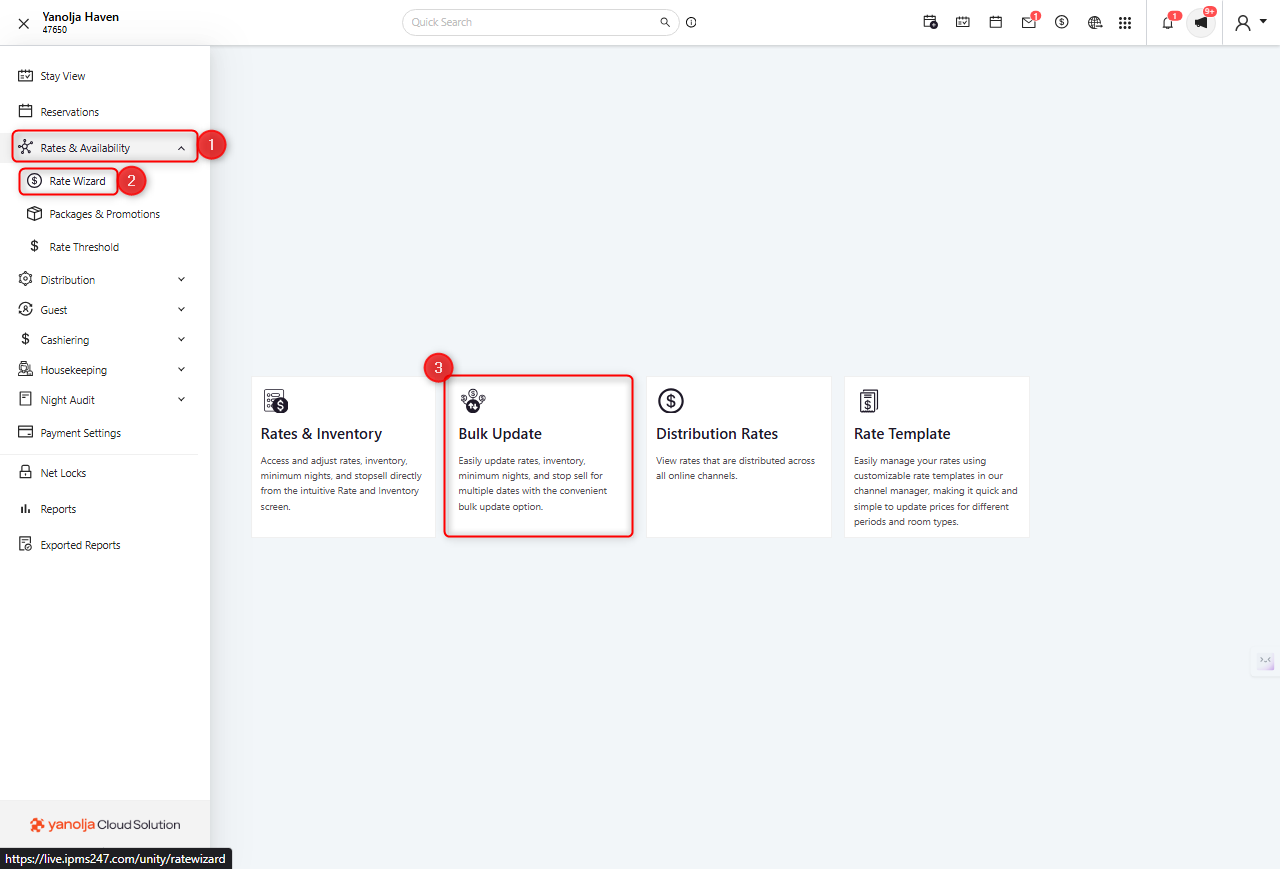Screen dimensions: 1280x869
Task: Click the Payment Settings card icon
Action: point(25,433)
